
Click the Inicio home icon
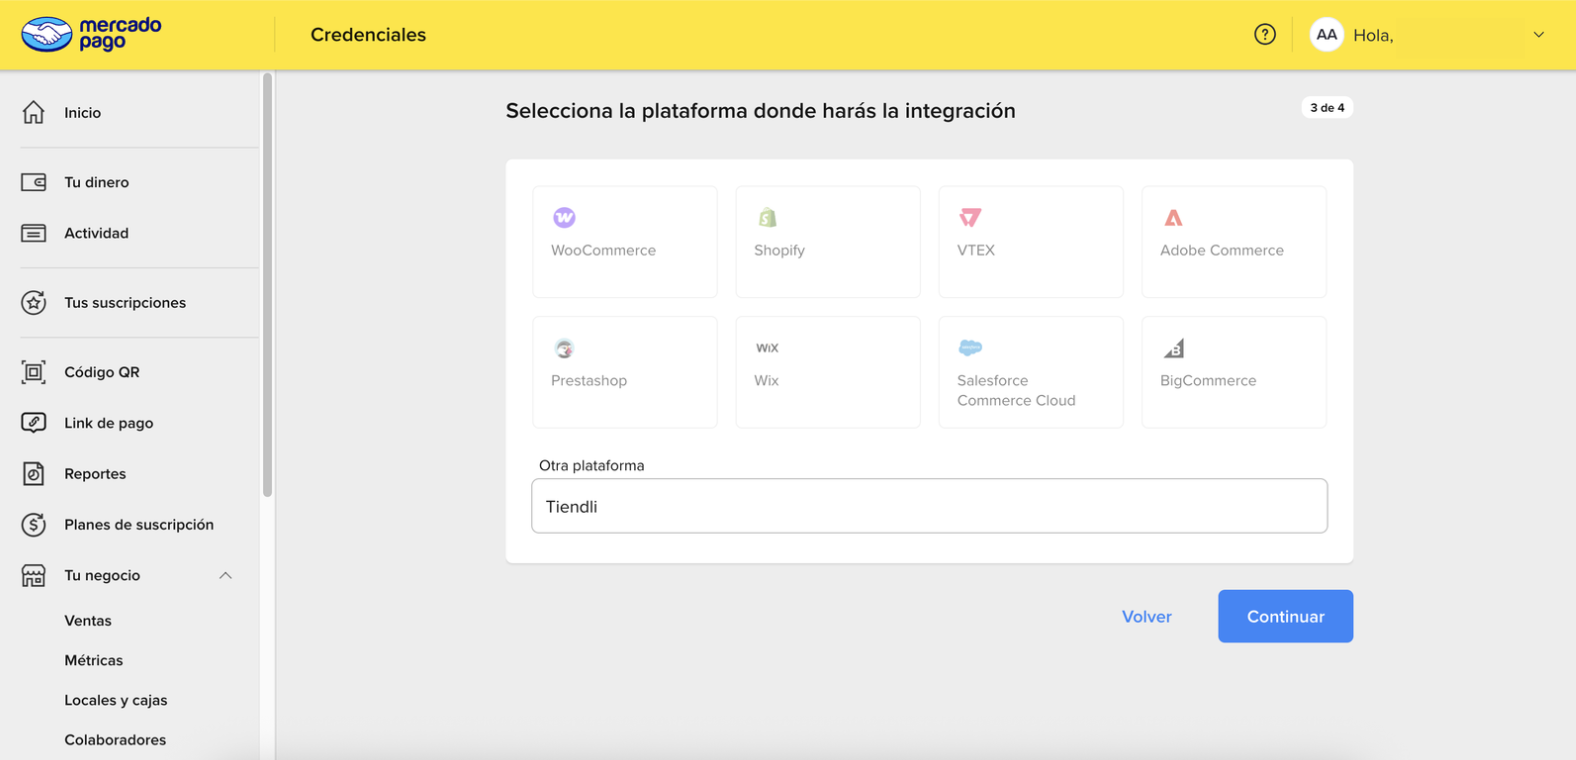(x=34, y=112)
